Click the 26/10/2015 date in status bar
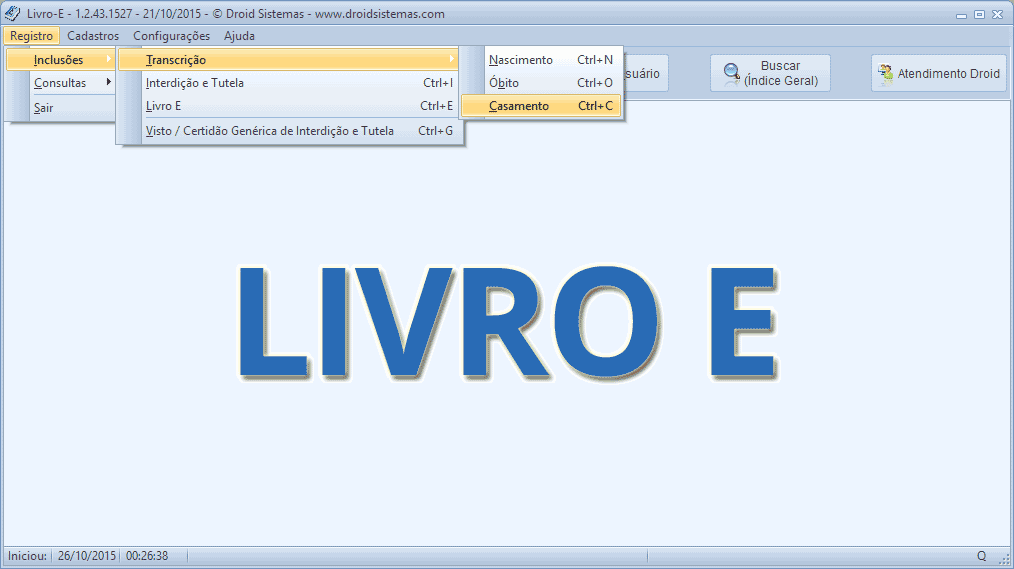This screenshot has width=1014, height=569. click(87, 556)
